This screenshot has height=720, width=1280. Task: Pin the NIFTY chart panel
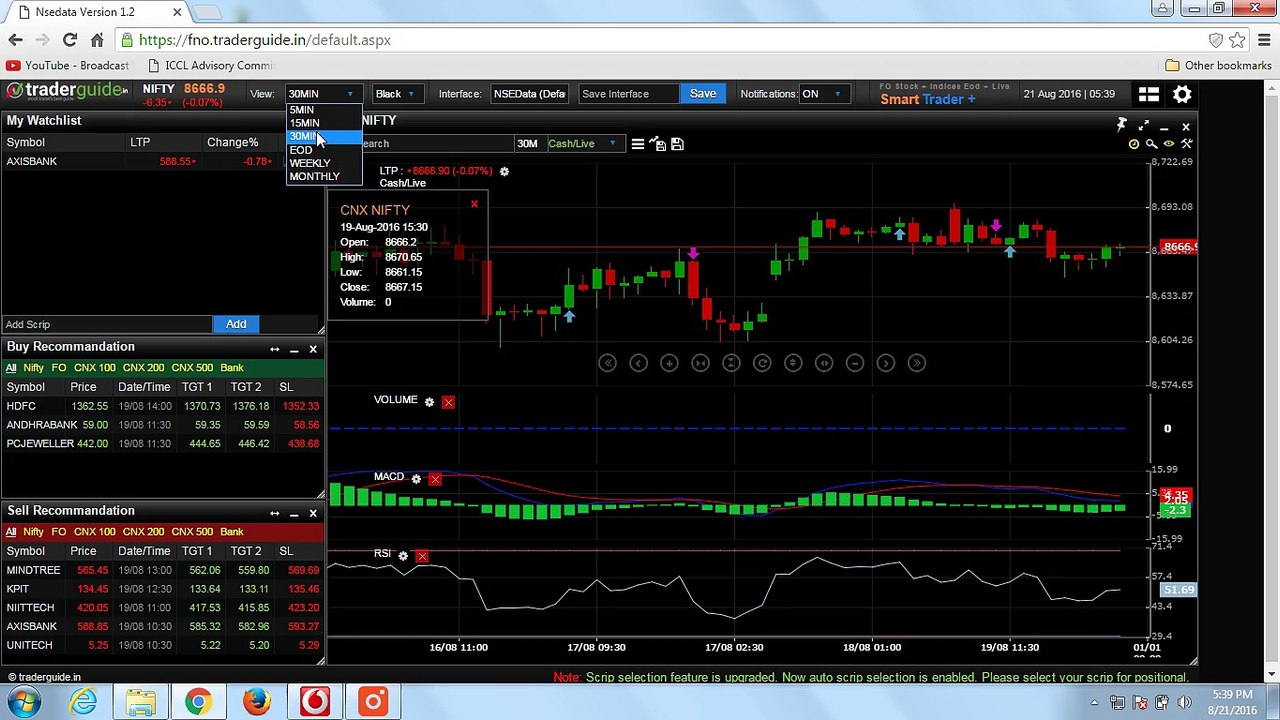click(1122, 125)
